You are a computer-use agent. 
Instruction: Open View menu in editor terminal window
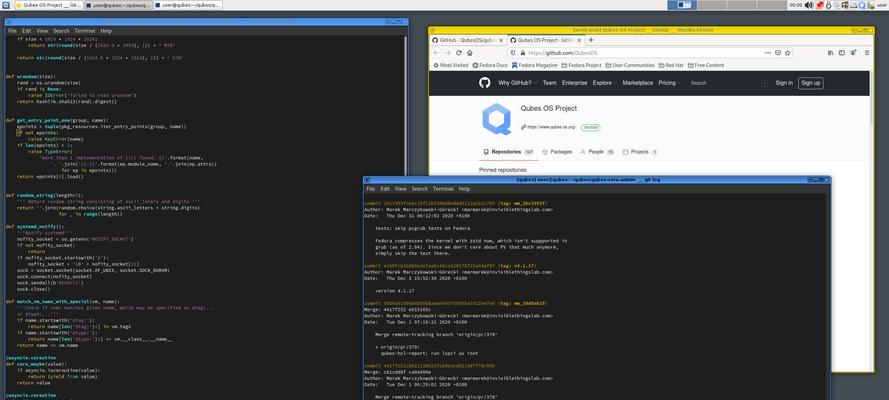click(x=43, y=31)
